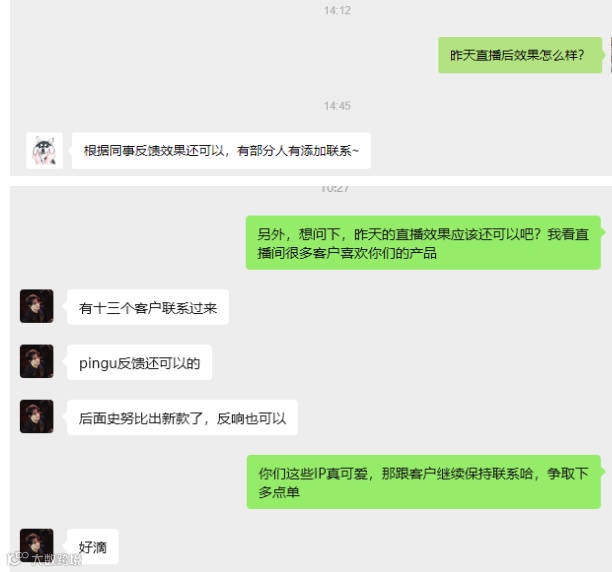Click the text 争取下多点单 in green bubble
Screen dimensions: 612x572
423,483
